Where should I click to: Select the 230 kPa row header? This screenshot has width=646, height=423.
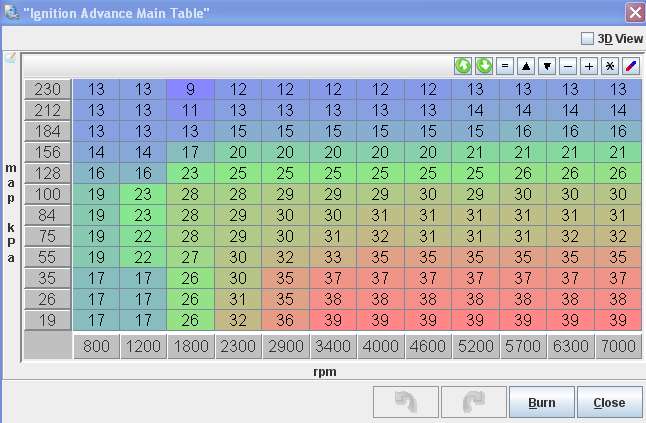tap(47, 89)
